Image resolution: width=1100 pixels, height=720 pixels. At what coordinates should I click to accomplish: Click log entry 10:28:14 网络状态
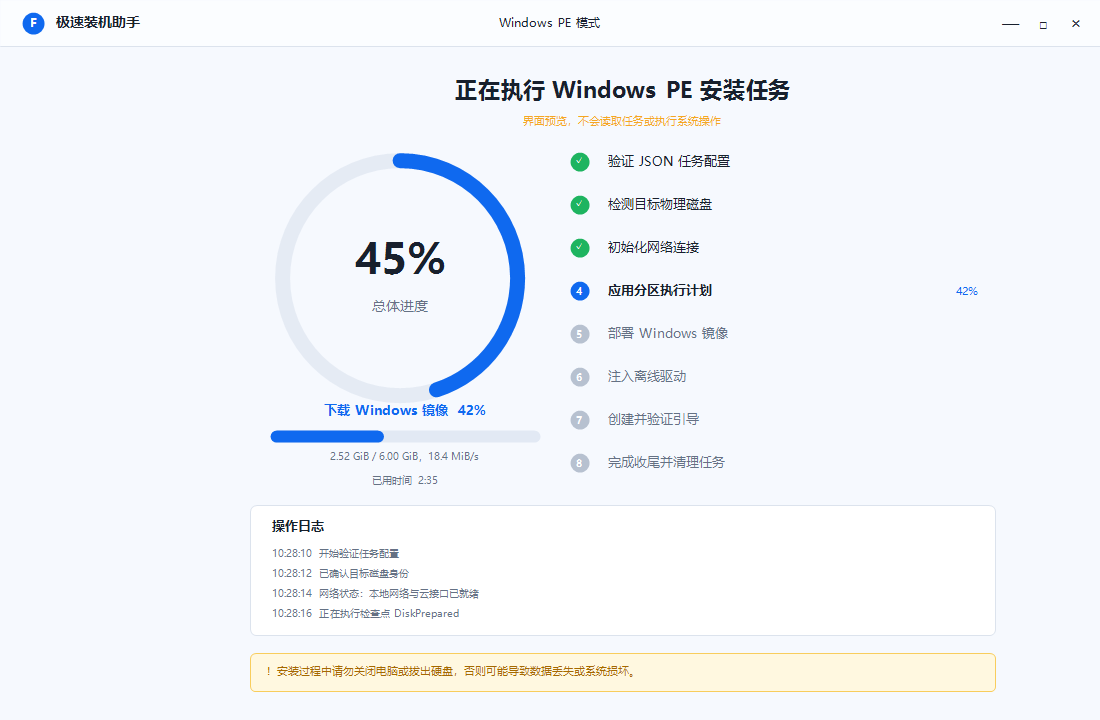[x=375, y=594]
